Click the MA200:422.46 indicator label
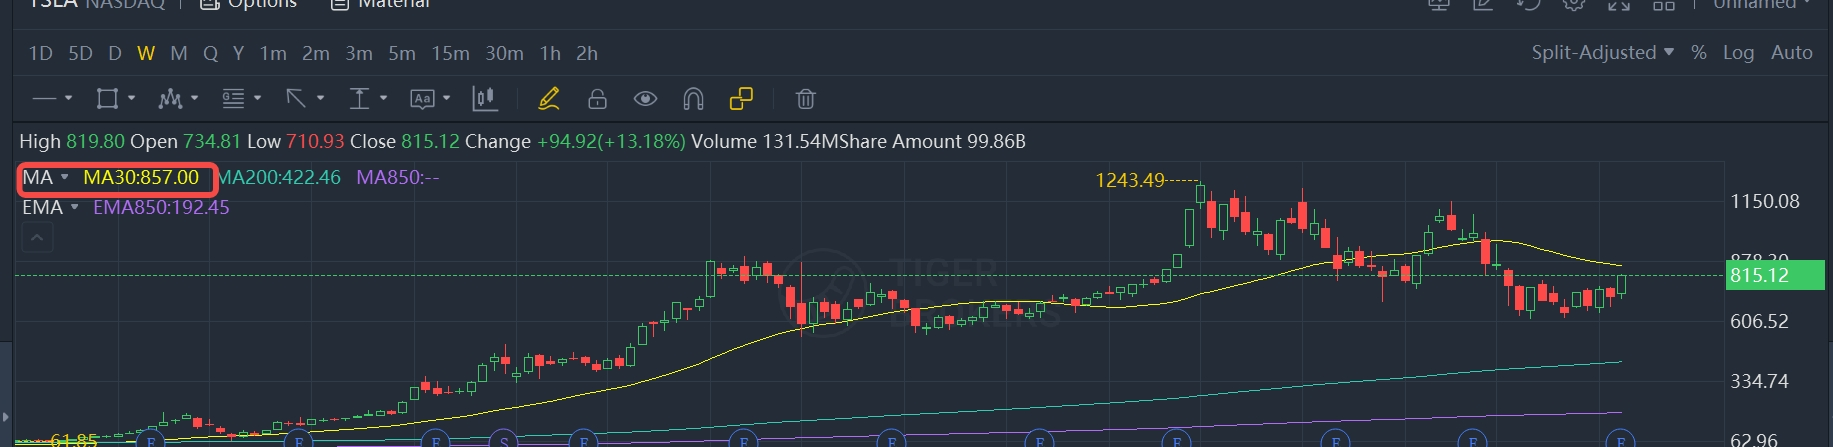The image size is (1833, 447). [x=279, y=177]
